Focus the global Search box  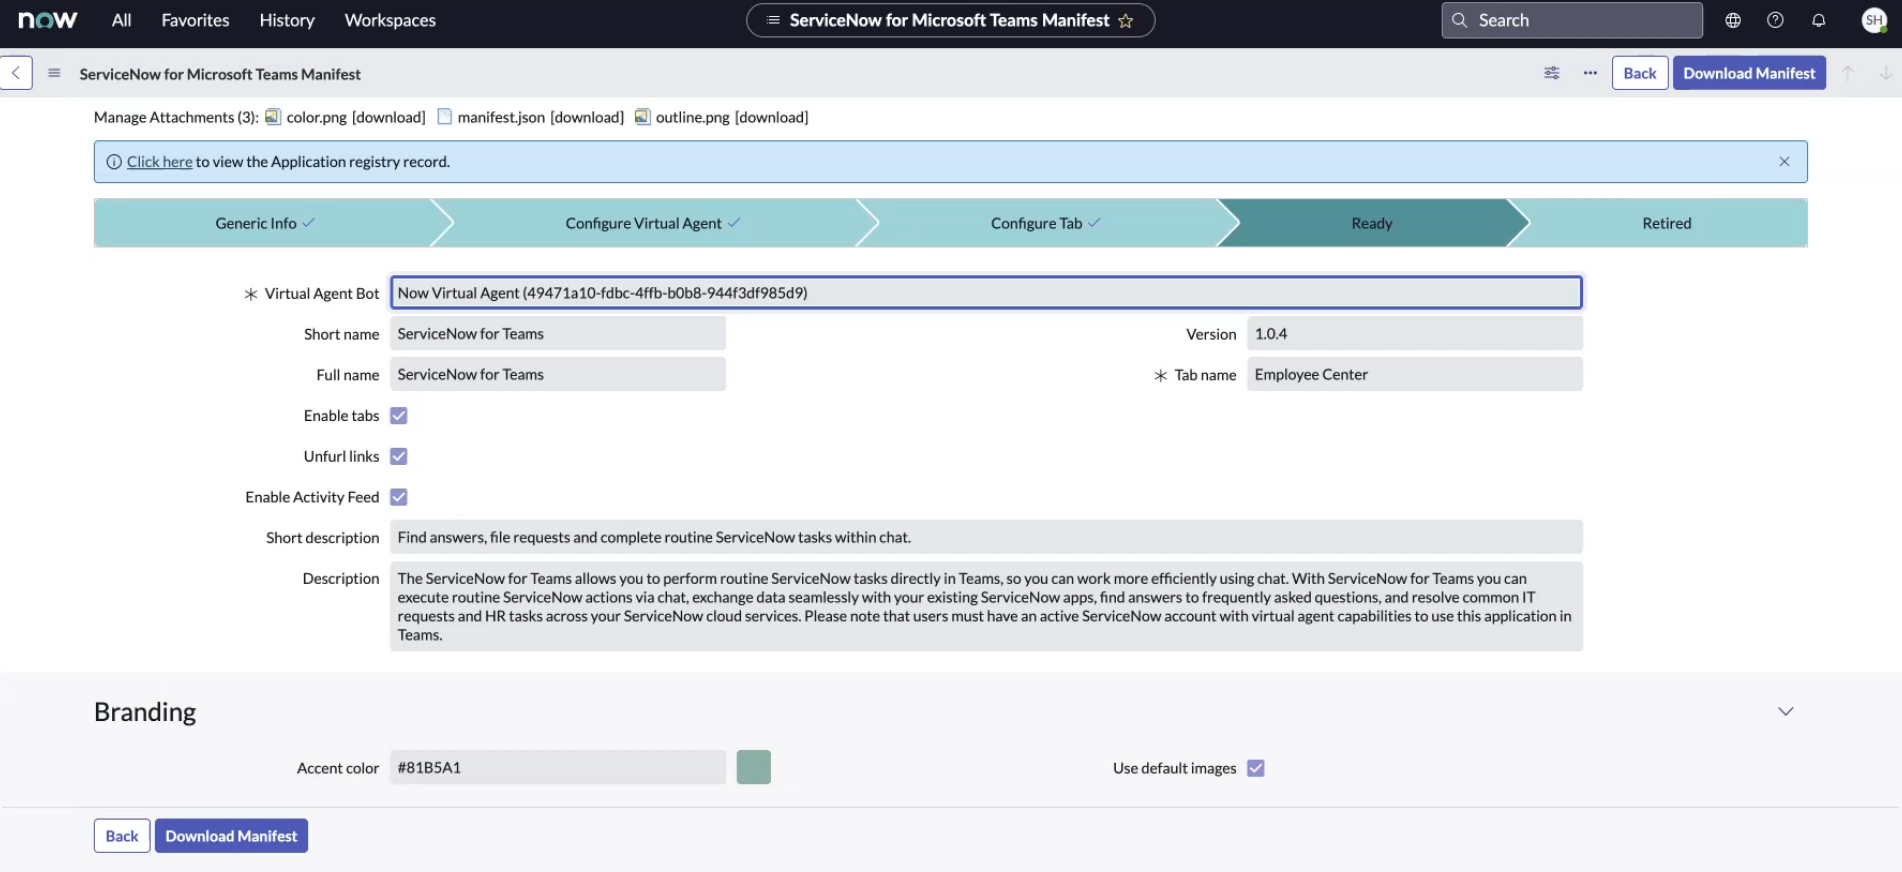[x=1572, y=20]
